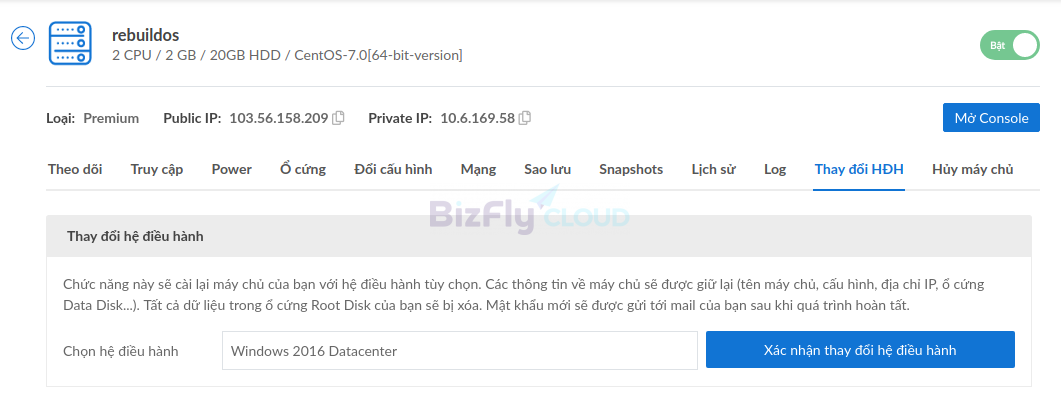The image size is (1061, 419).
Task: Switch to the Theo dõi tab
Action: [x=75, y=169]
